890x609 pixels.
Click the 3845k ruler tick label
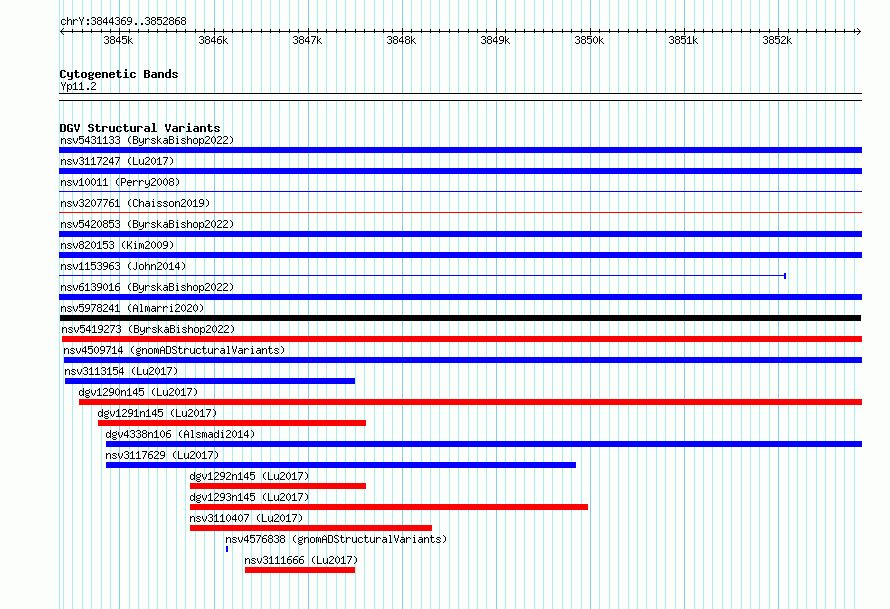coord(118,40)
